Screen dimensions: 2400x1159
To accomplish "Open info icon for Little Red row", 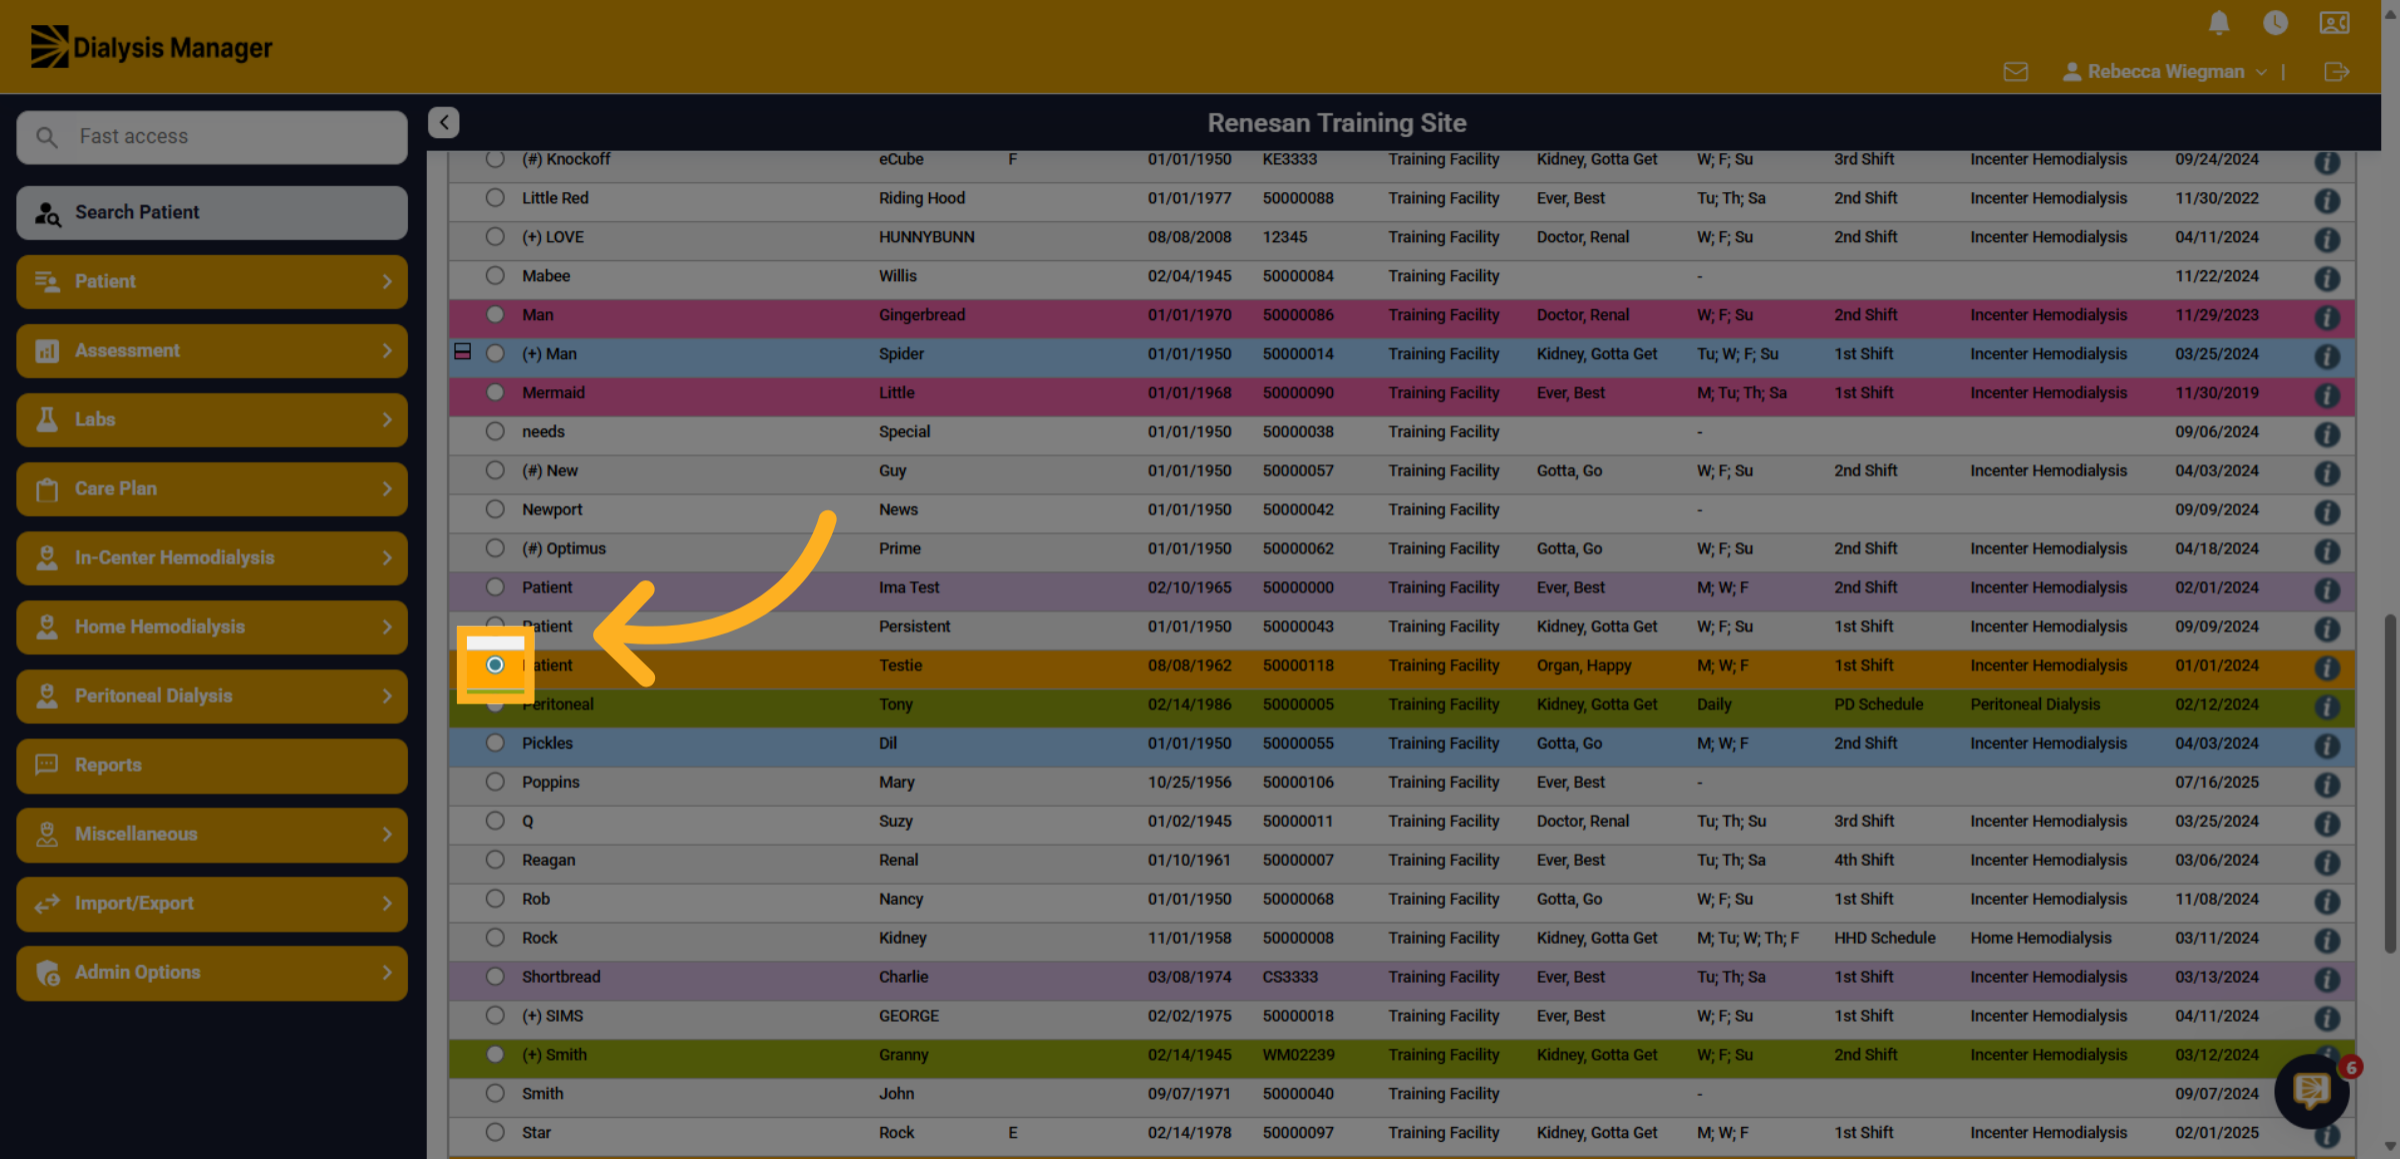I will (2327, 200).
